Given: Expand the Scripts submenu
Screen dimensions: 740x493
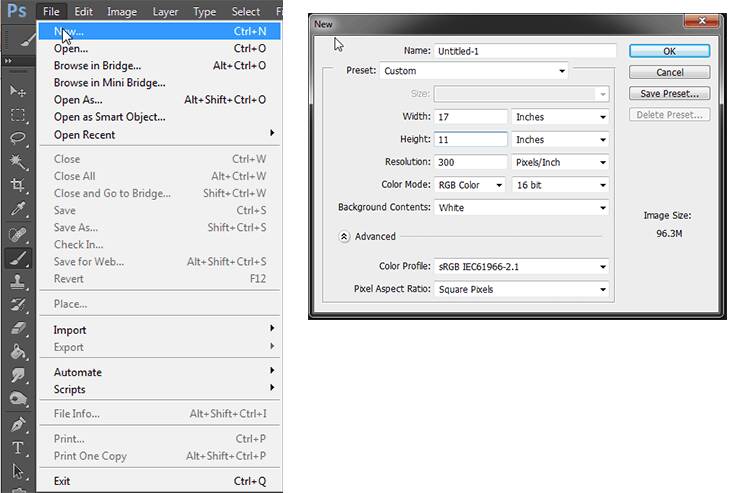Looking at the screenshot, I should click(160, 389).
